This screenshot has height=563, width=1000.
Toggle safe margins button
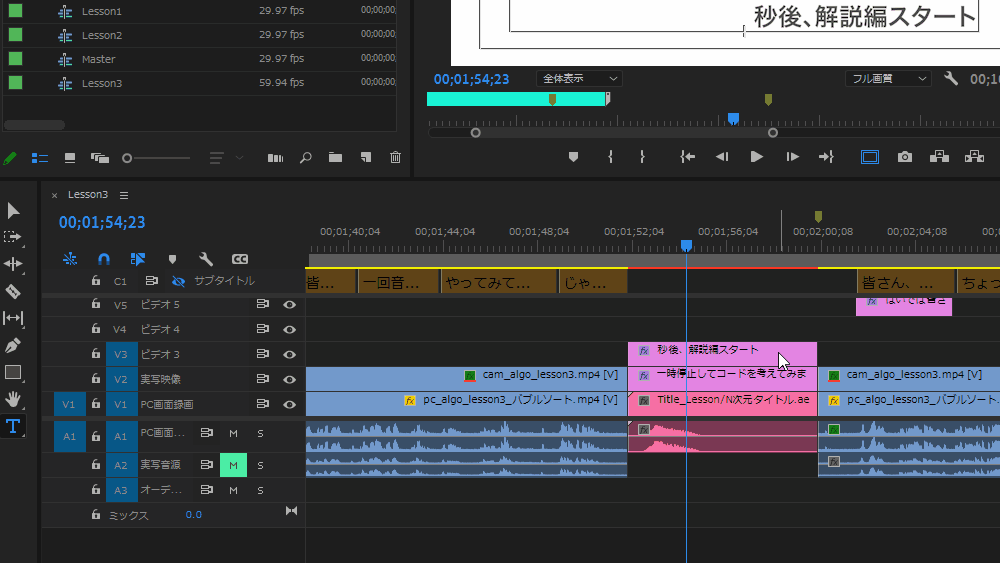point(870,157)
